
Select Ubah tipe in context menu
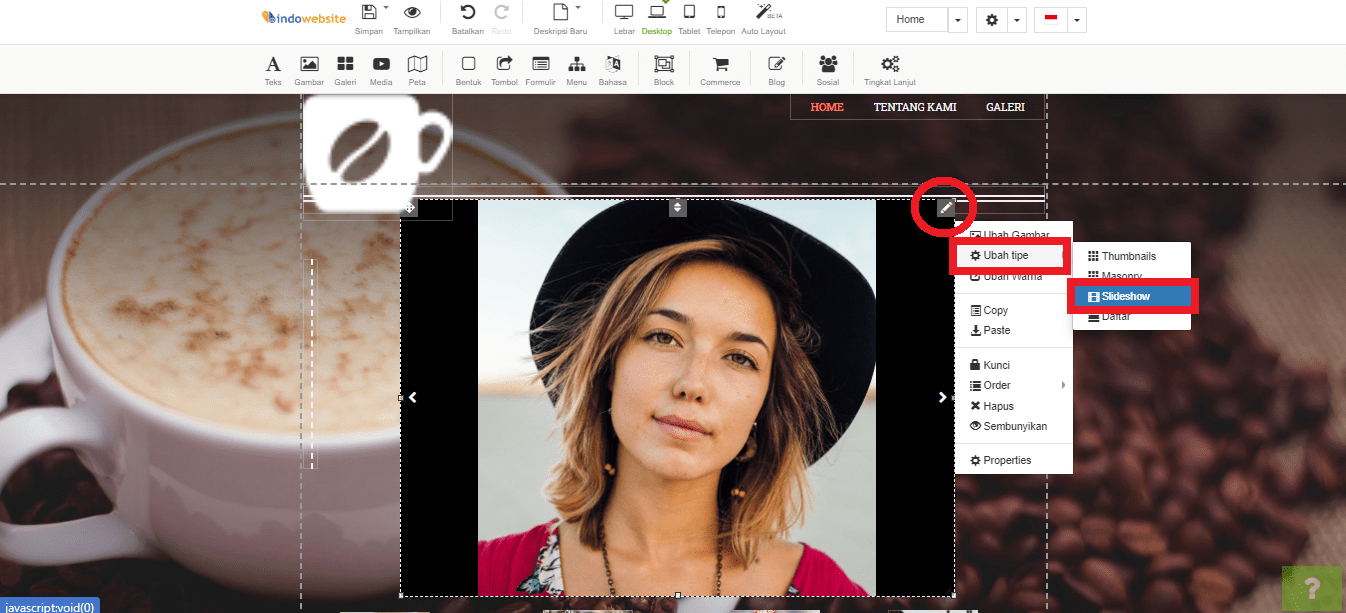pos(1008,254)
